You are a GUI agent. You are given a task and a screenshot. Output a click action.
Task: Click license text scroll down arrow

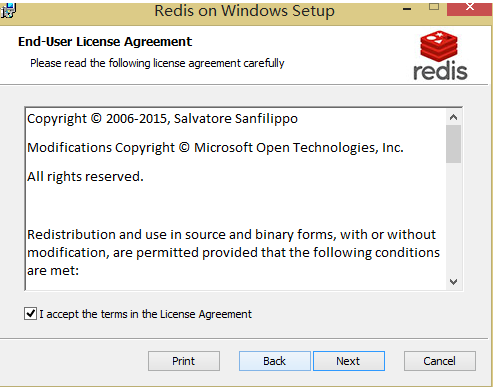[453, 282]
